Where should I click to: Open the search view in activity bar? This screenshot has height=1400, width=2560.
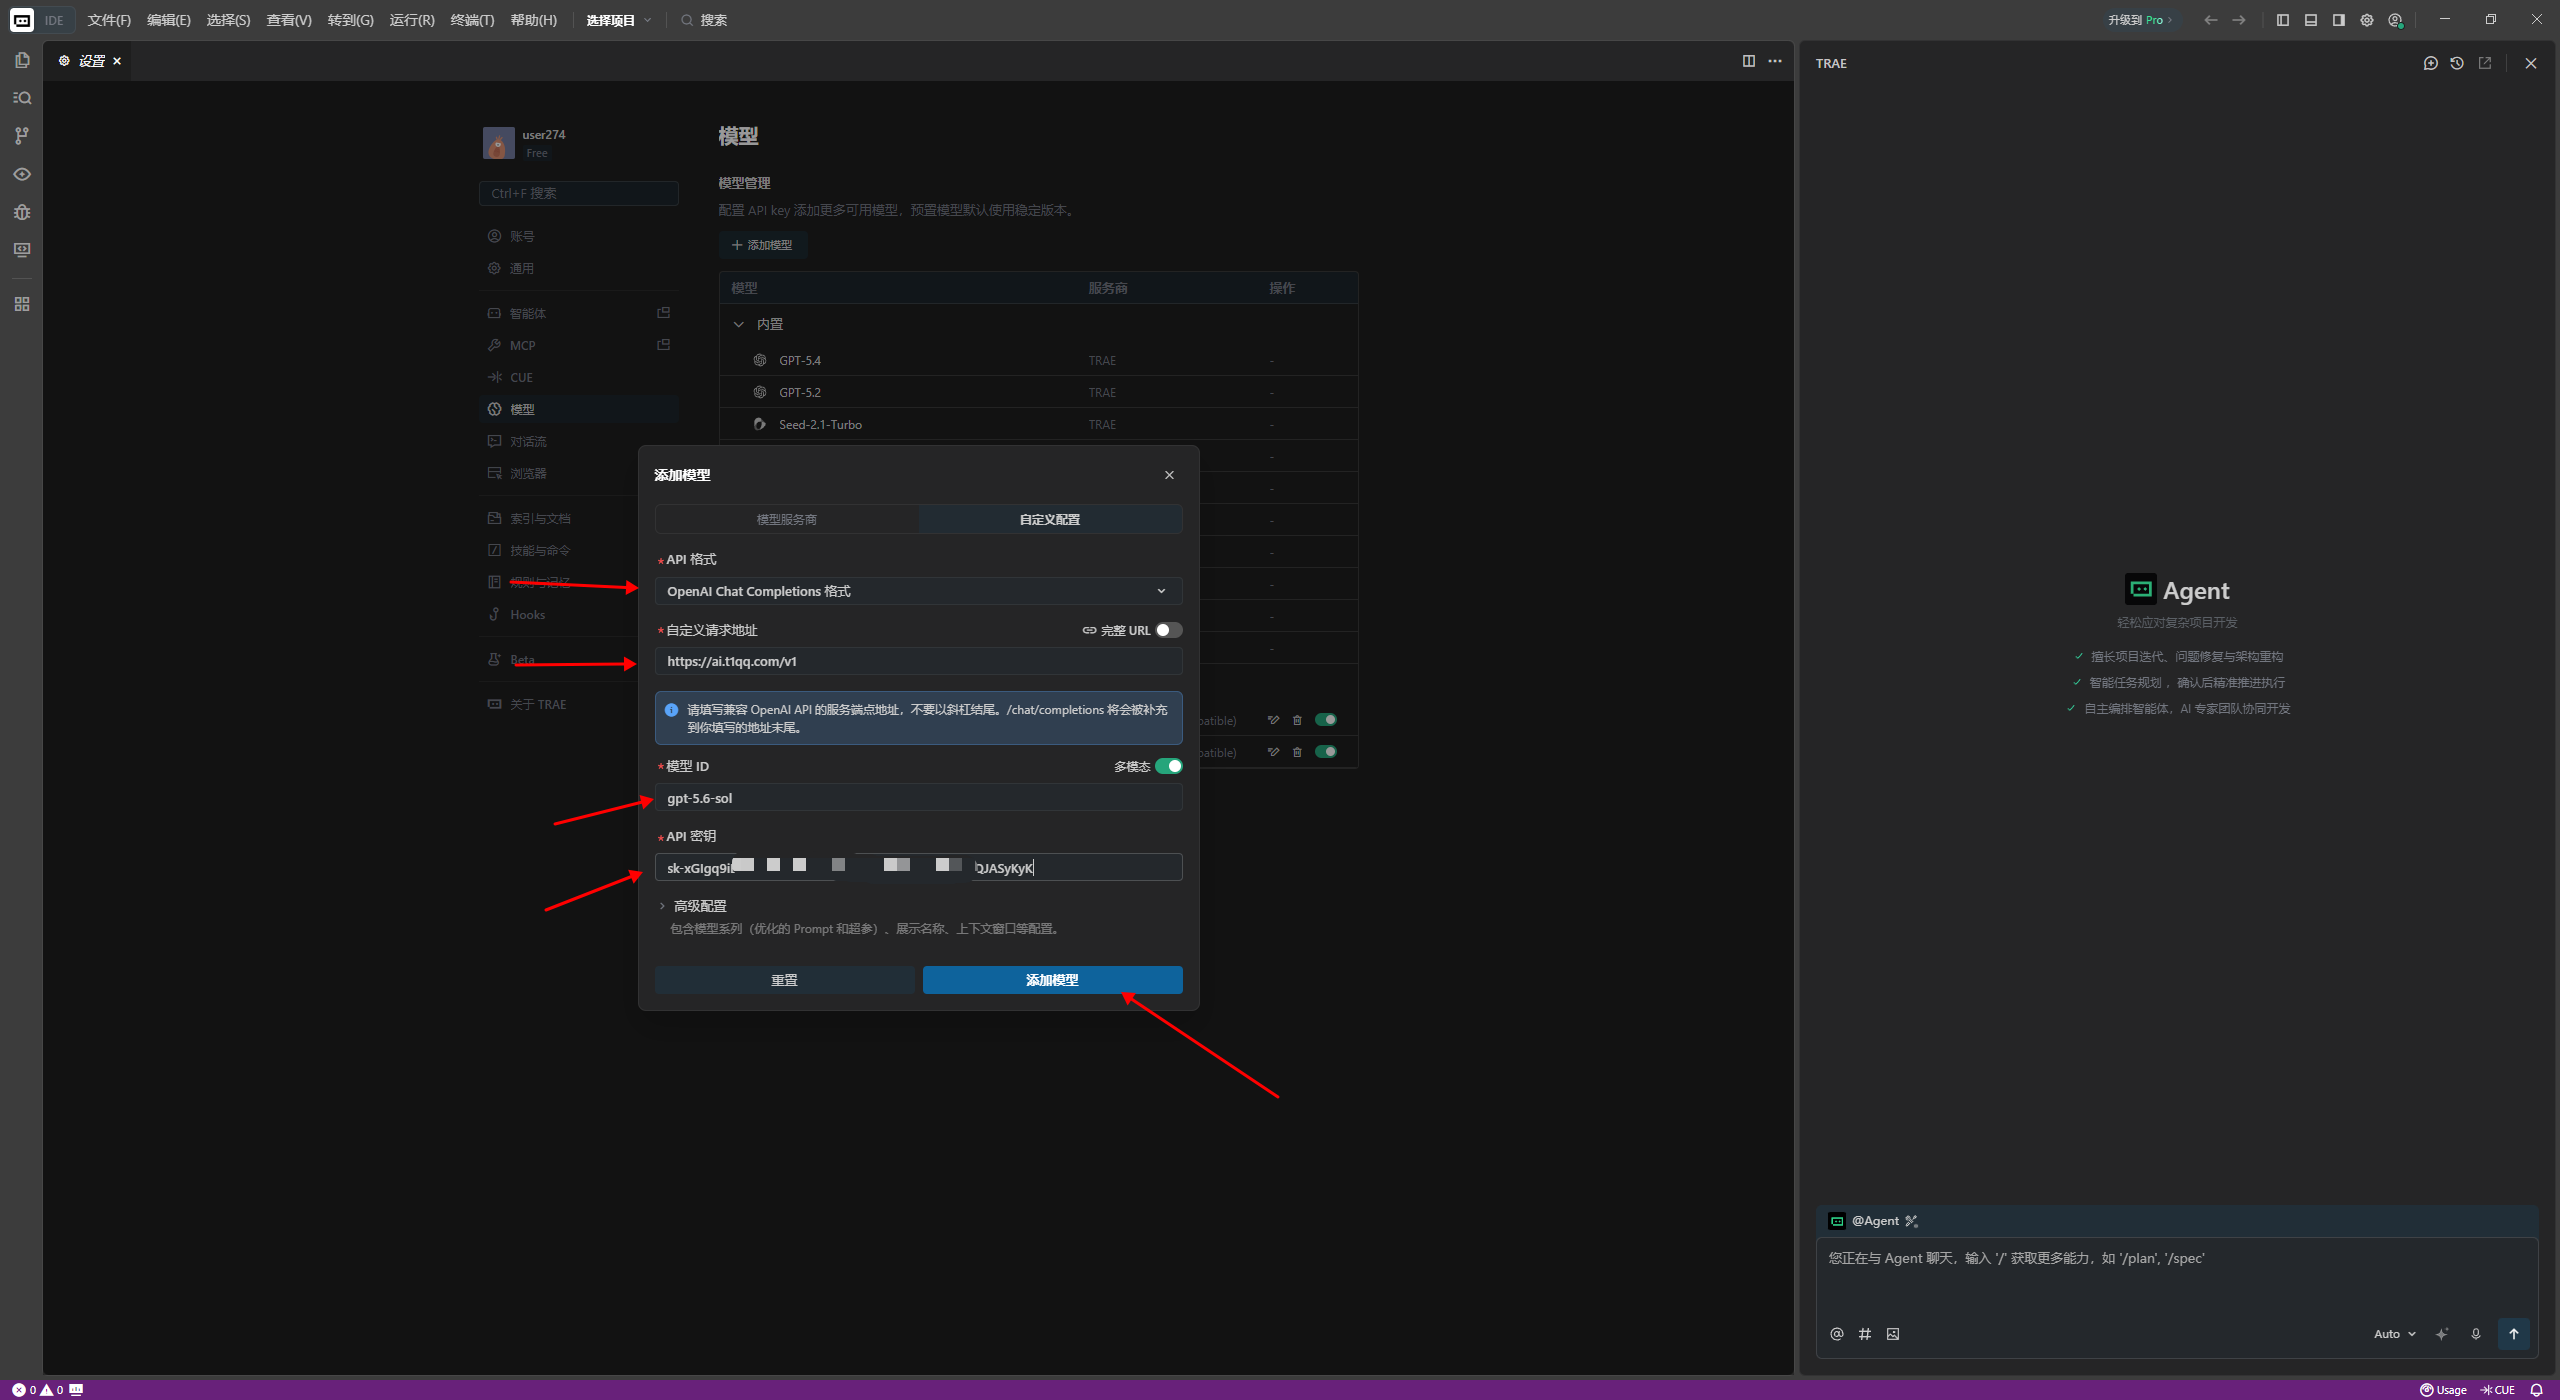22,98
